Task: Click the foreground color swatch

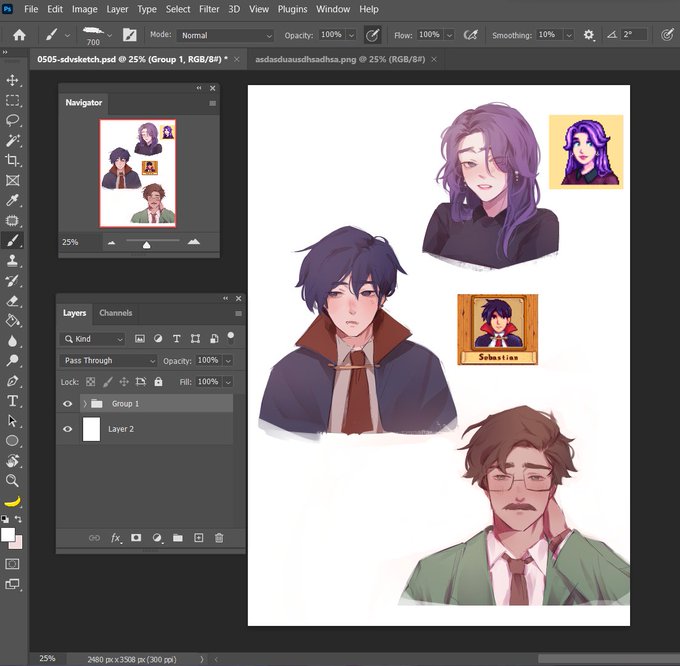Action: pos(8,535)
